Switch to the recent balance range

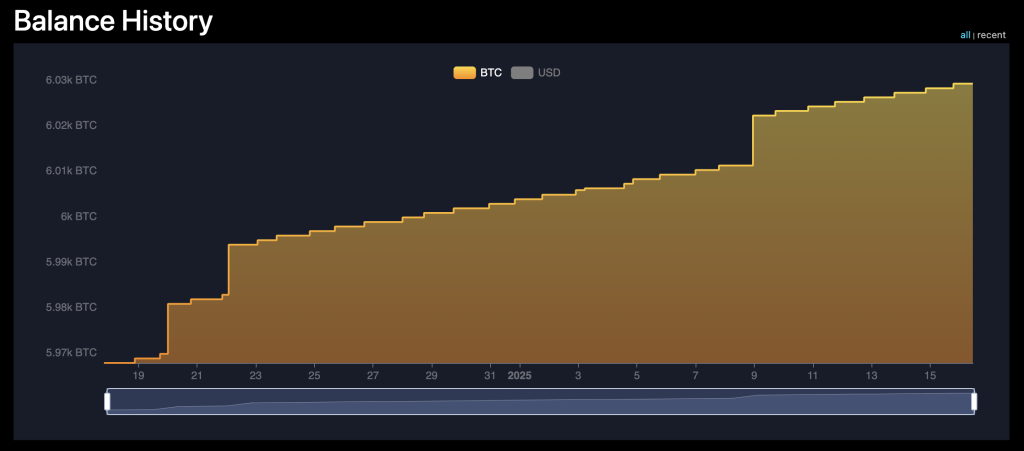(x=991, y=35)
